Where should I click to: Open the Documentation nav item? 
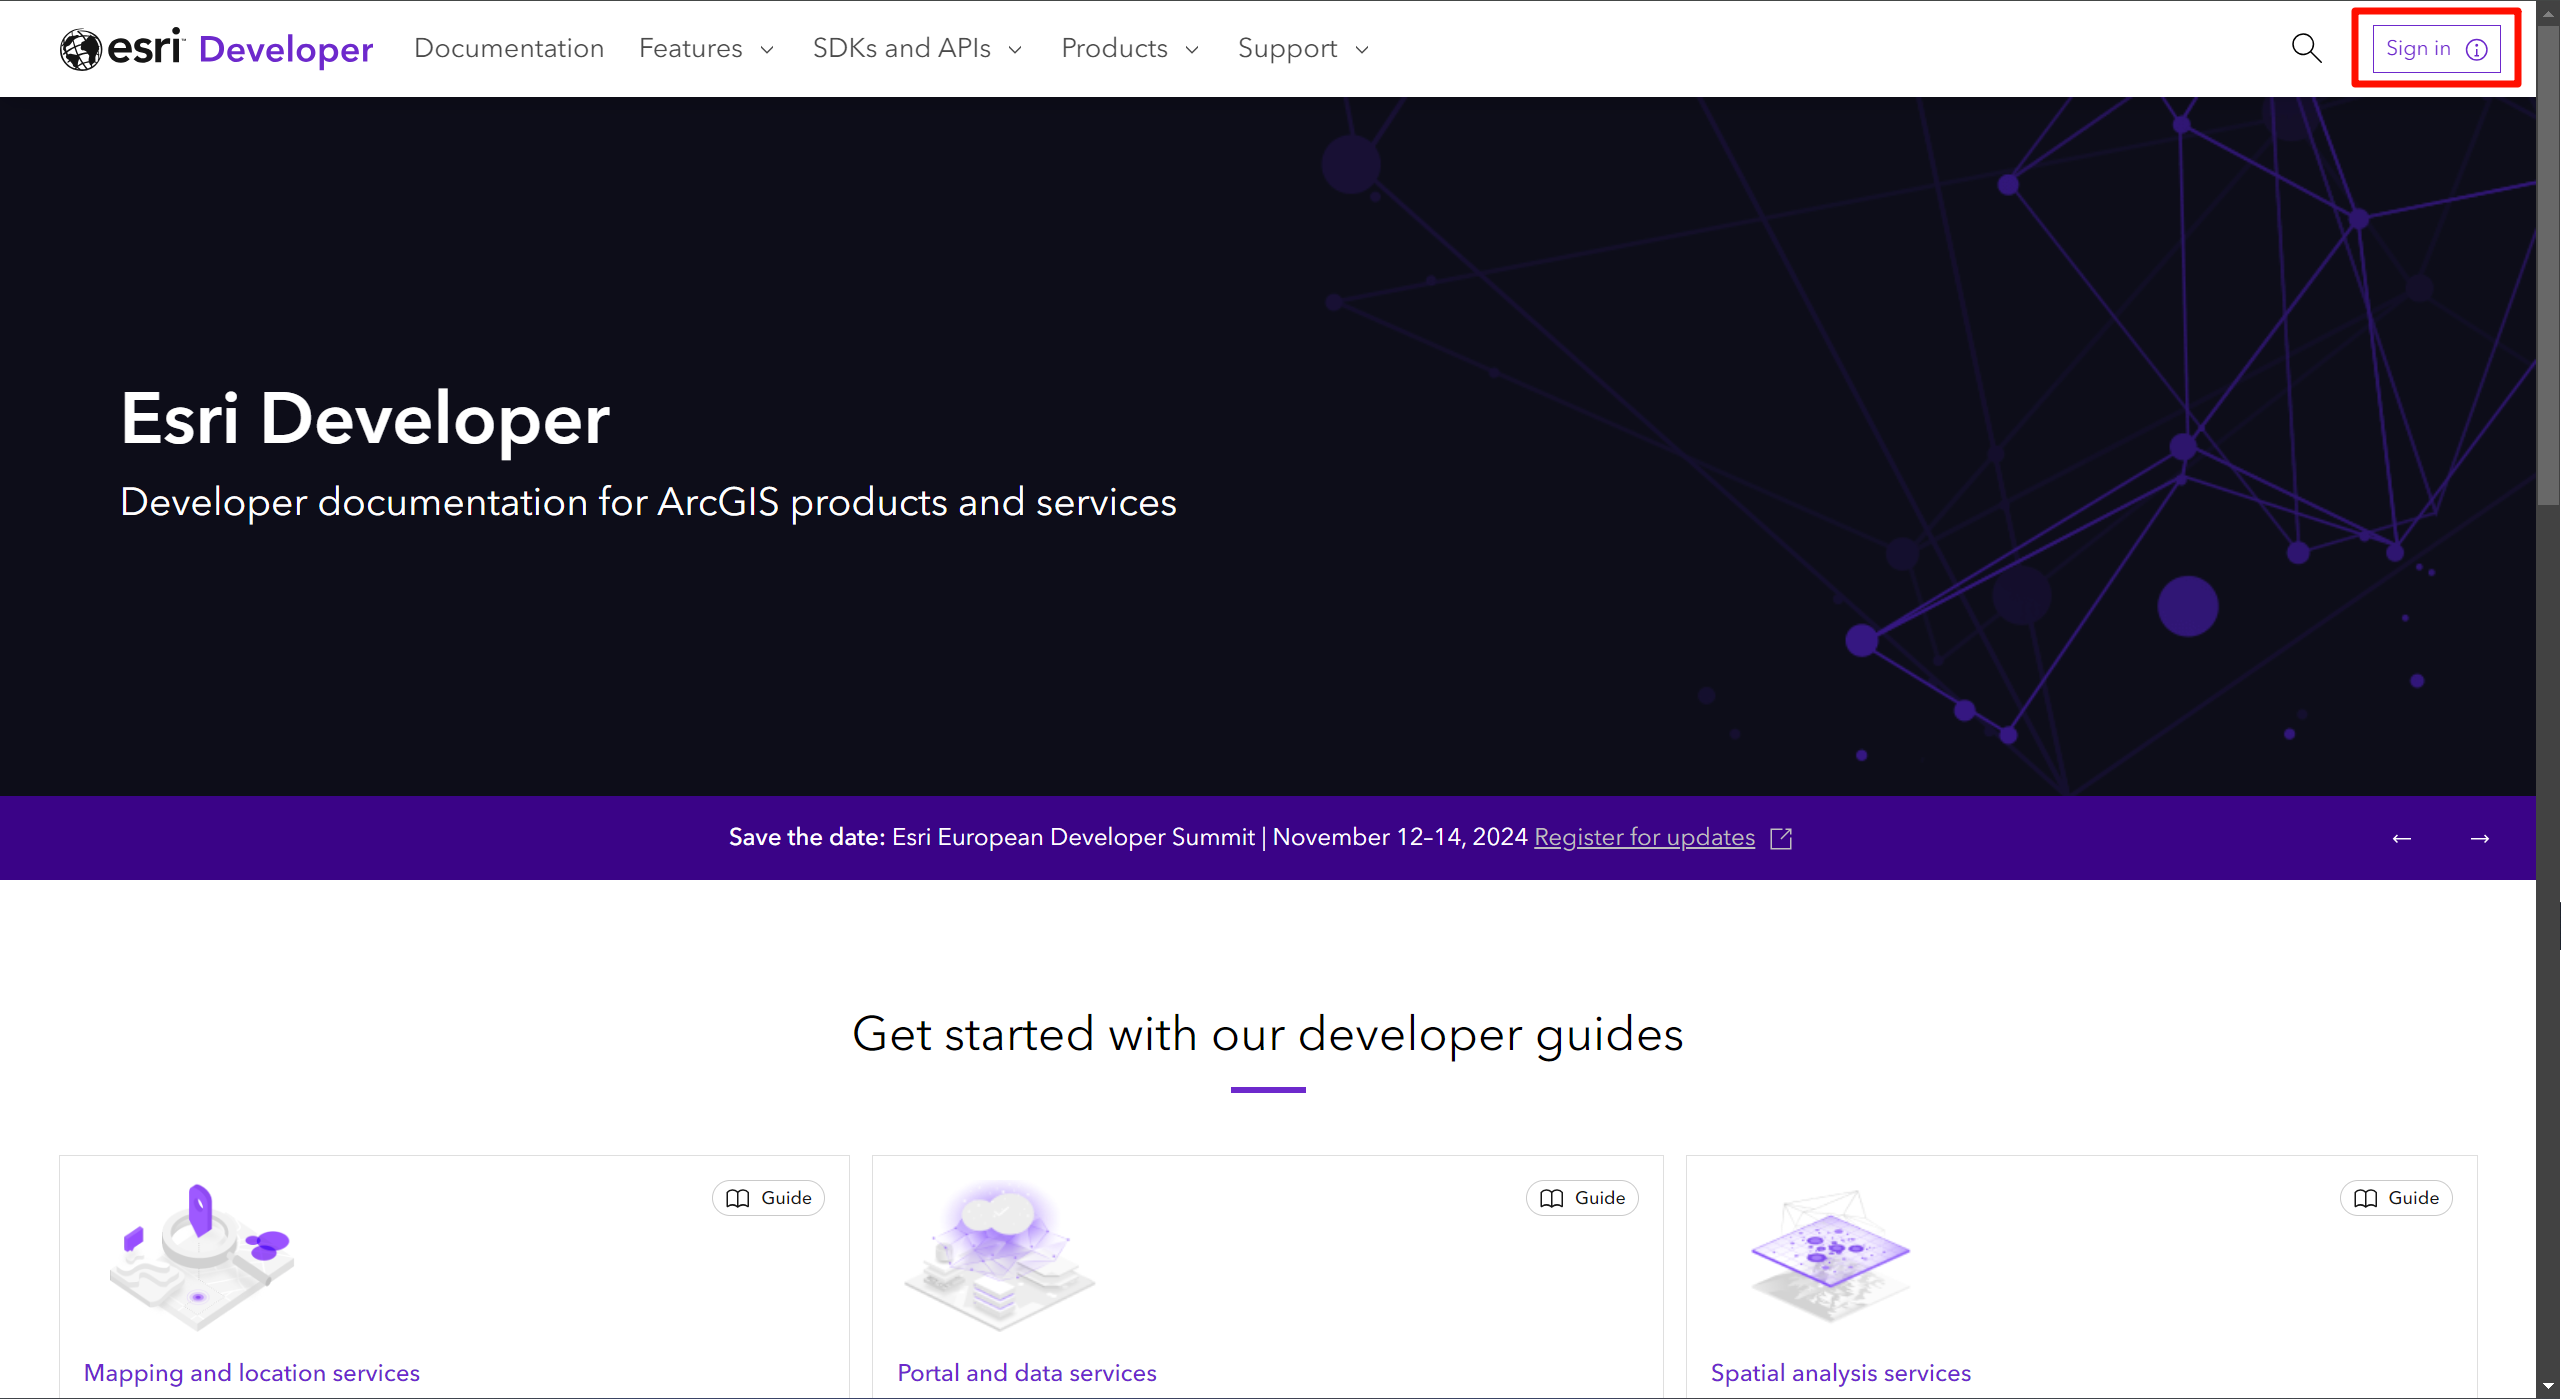[509, 48]
